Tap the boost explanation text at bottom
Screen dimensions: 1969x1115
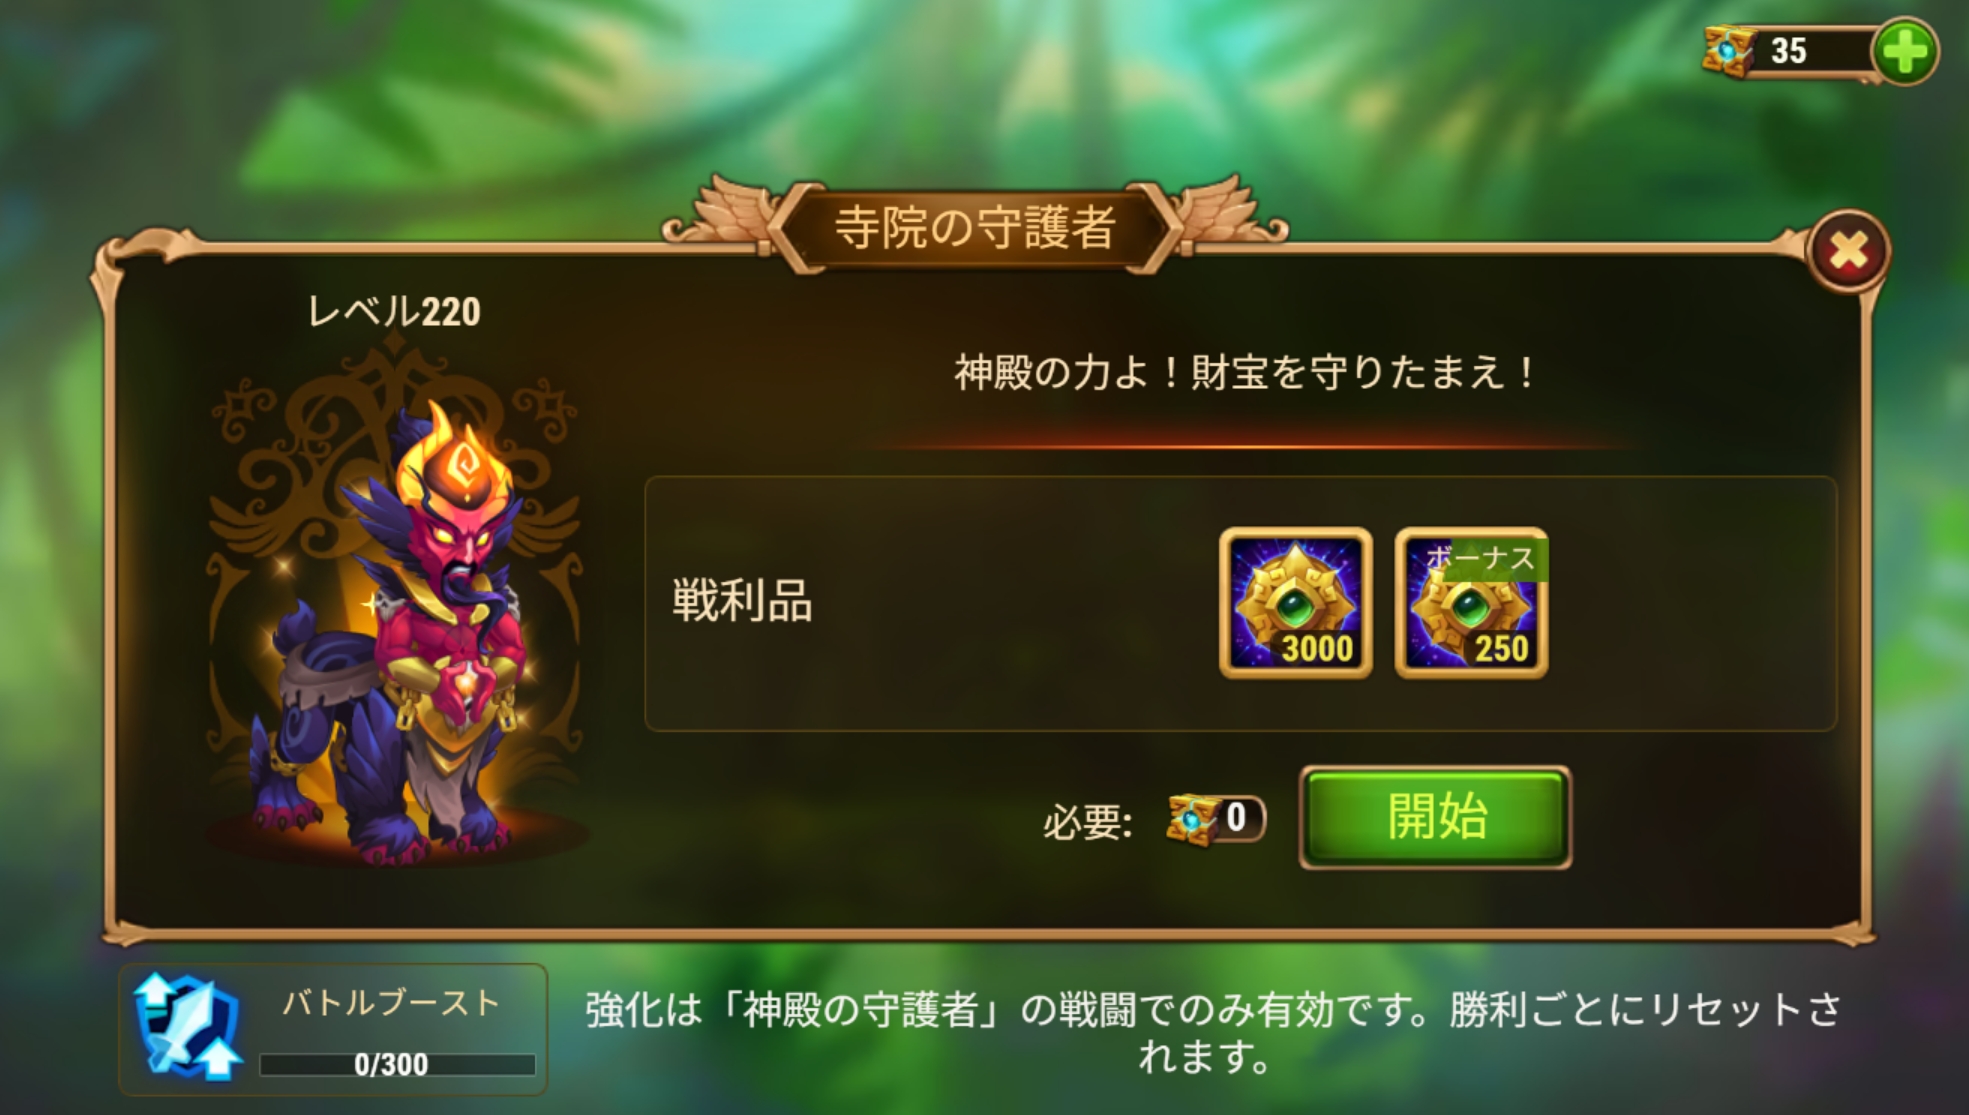(x=1213, y=1032)
